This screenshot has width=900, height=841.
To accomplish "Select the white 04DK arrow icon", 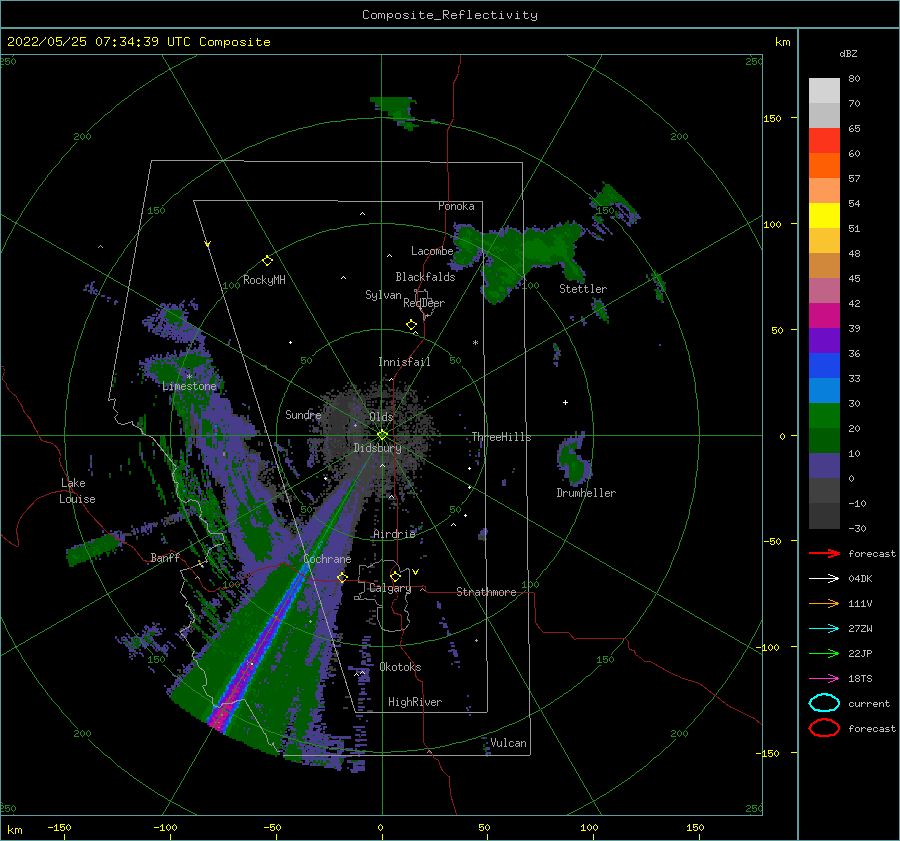I will tap(824, 578).
